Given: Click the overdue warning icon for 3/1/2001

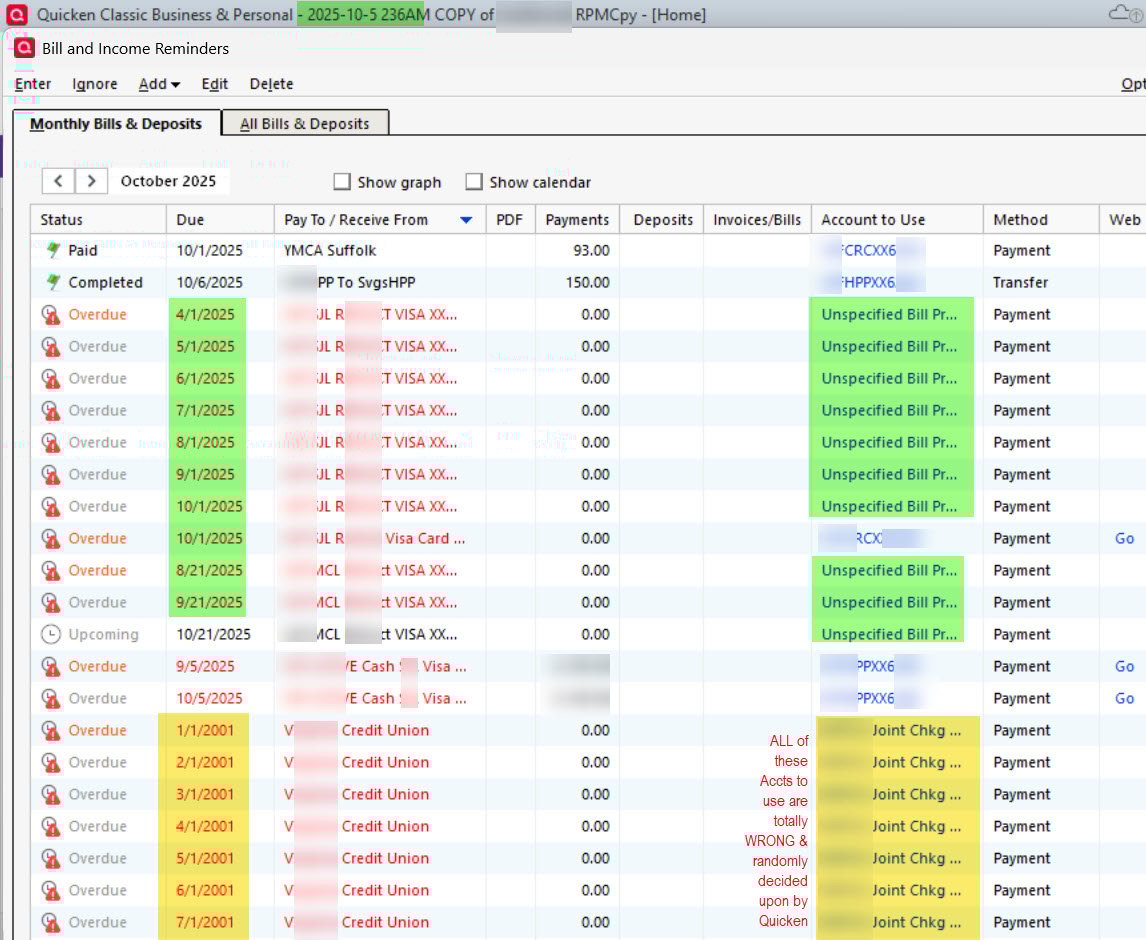Looking at the screenshot, I should pyautogui.click(x=50, y=795).
